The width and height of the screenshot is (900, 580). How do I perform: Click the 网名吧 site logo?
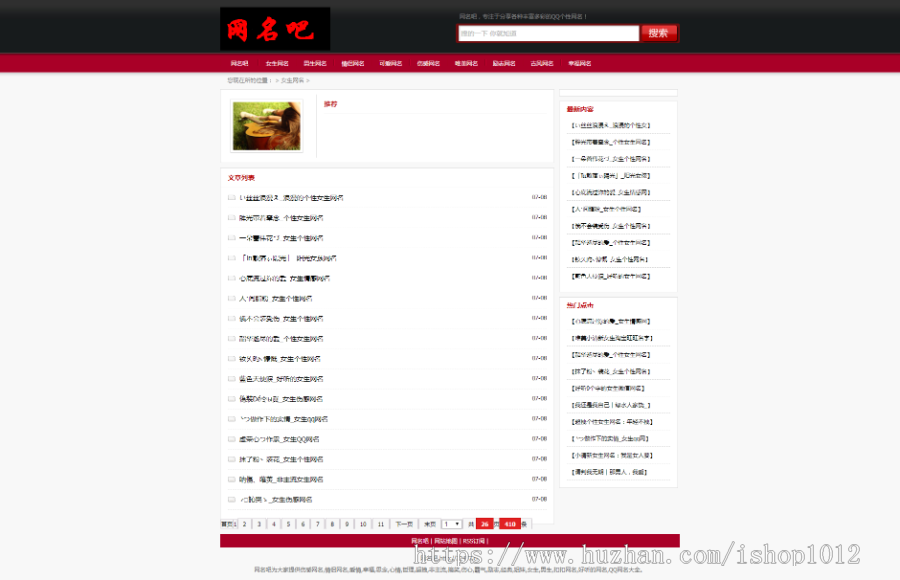[x=275, y=29]
